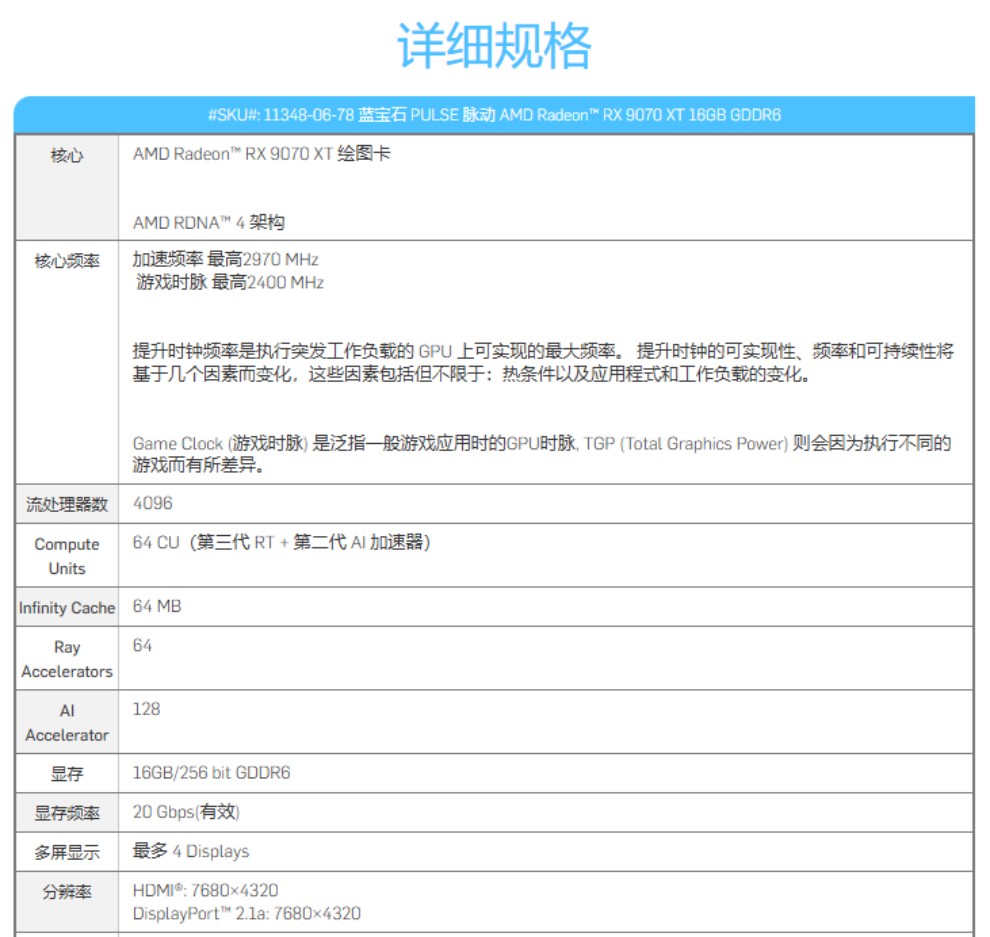Viewport: 990px width, 937px height.
Task: Click the Ray Accelerators row label
Action: (x=67, y=659)
